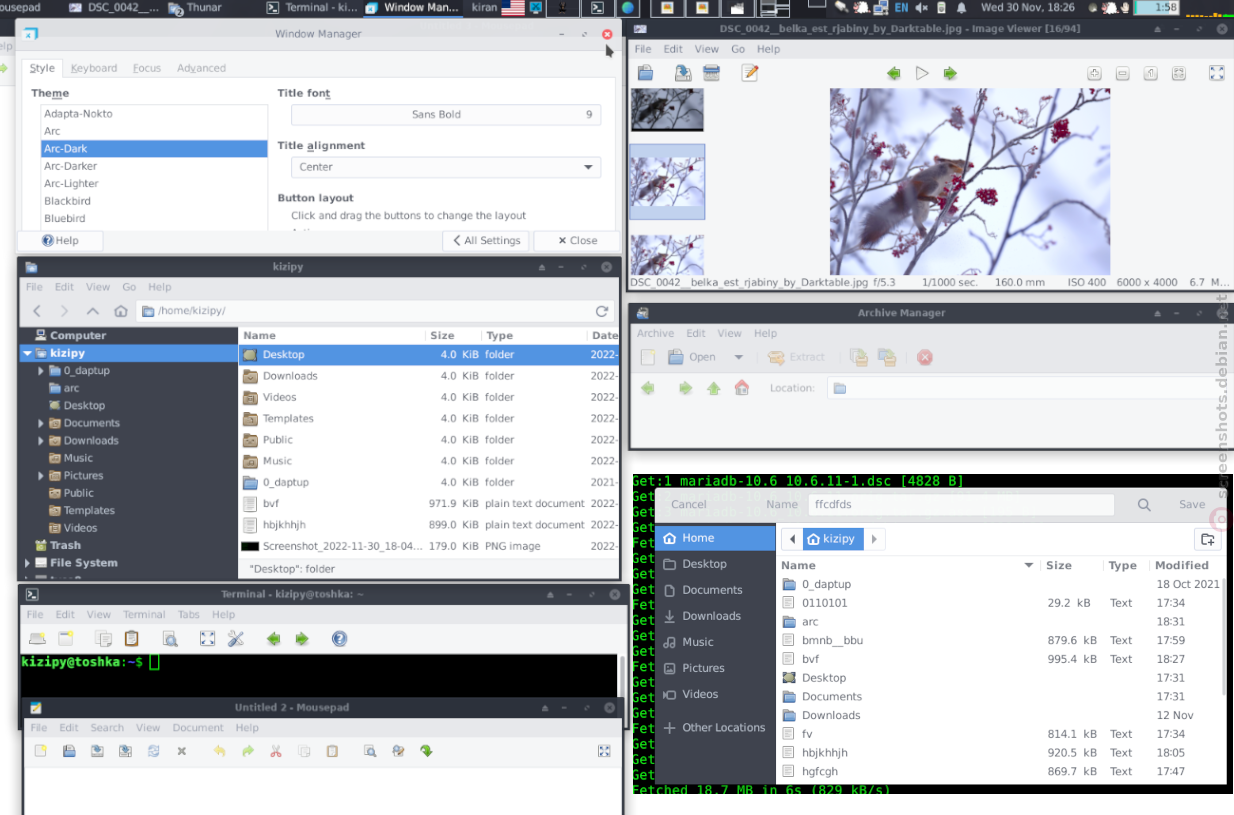Click Archive Manager home location icon
Viewport: 1234px width, 815px height.
[741, 388]
